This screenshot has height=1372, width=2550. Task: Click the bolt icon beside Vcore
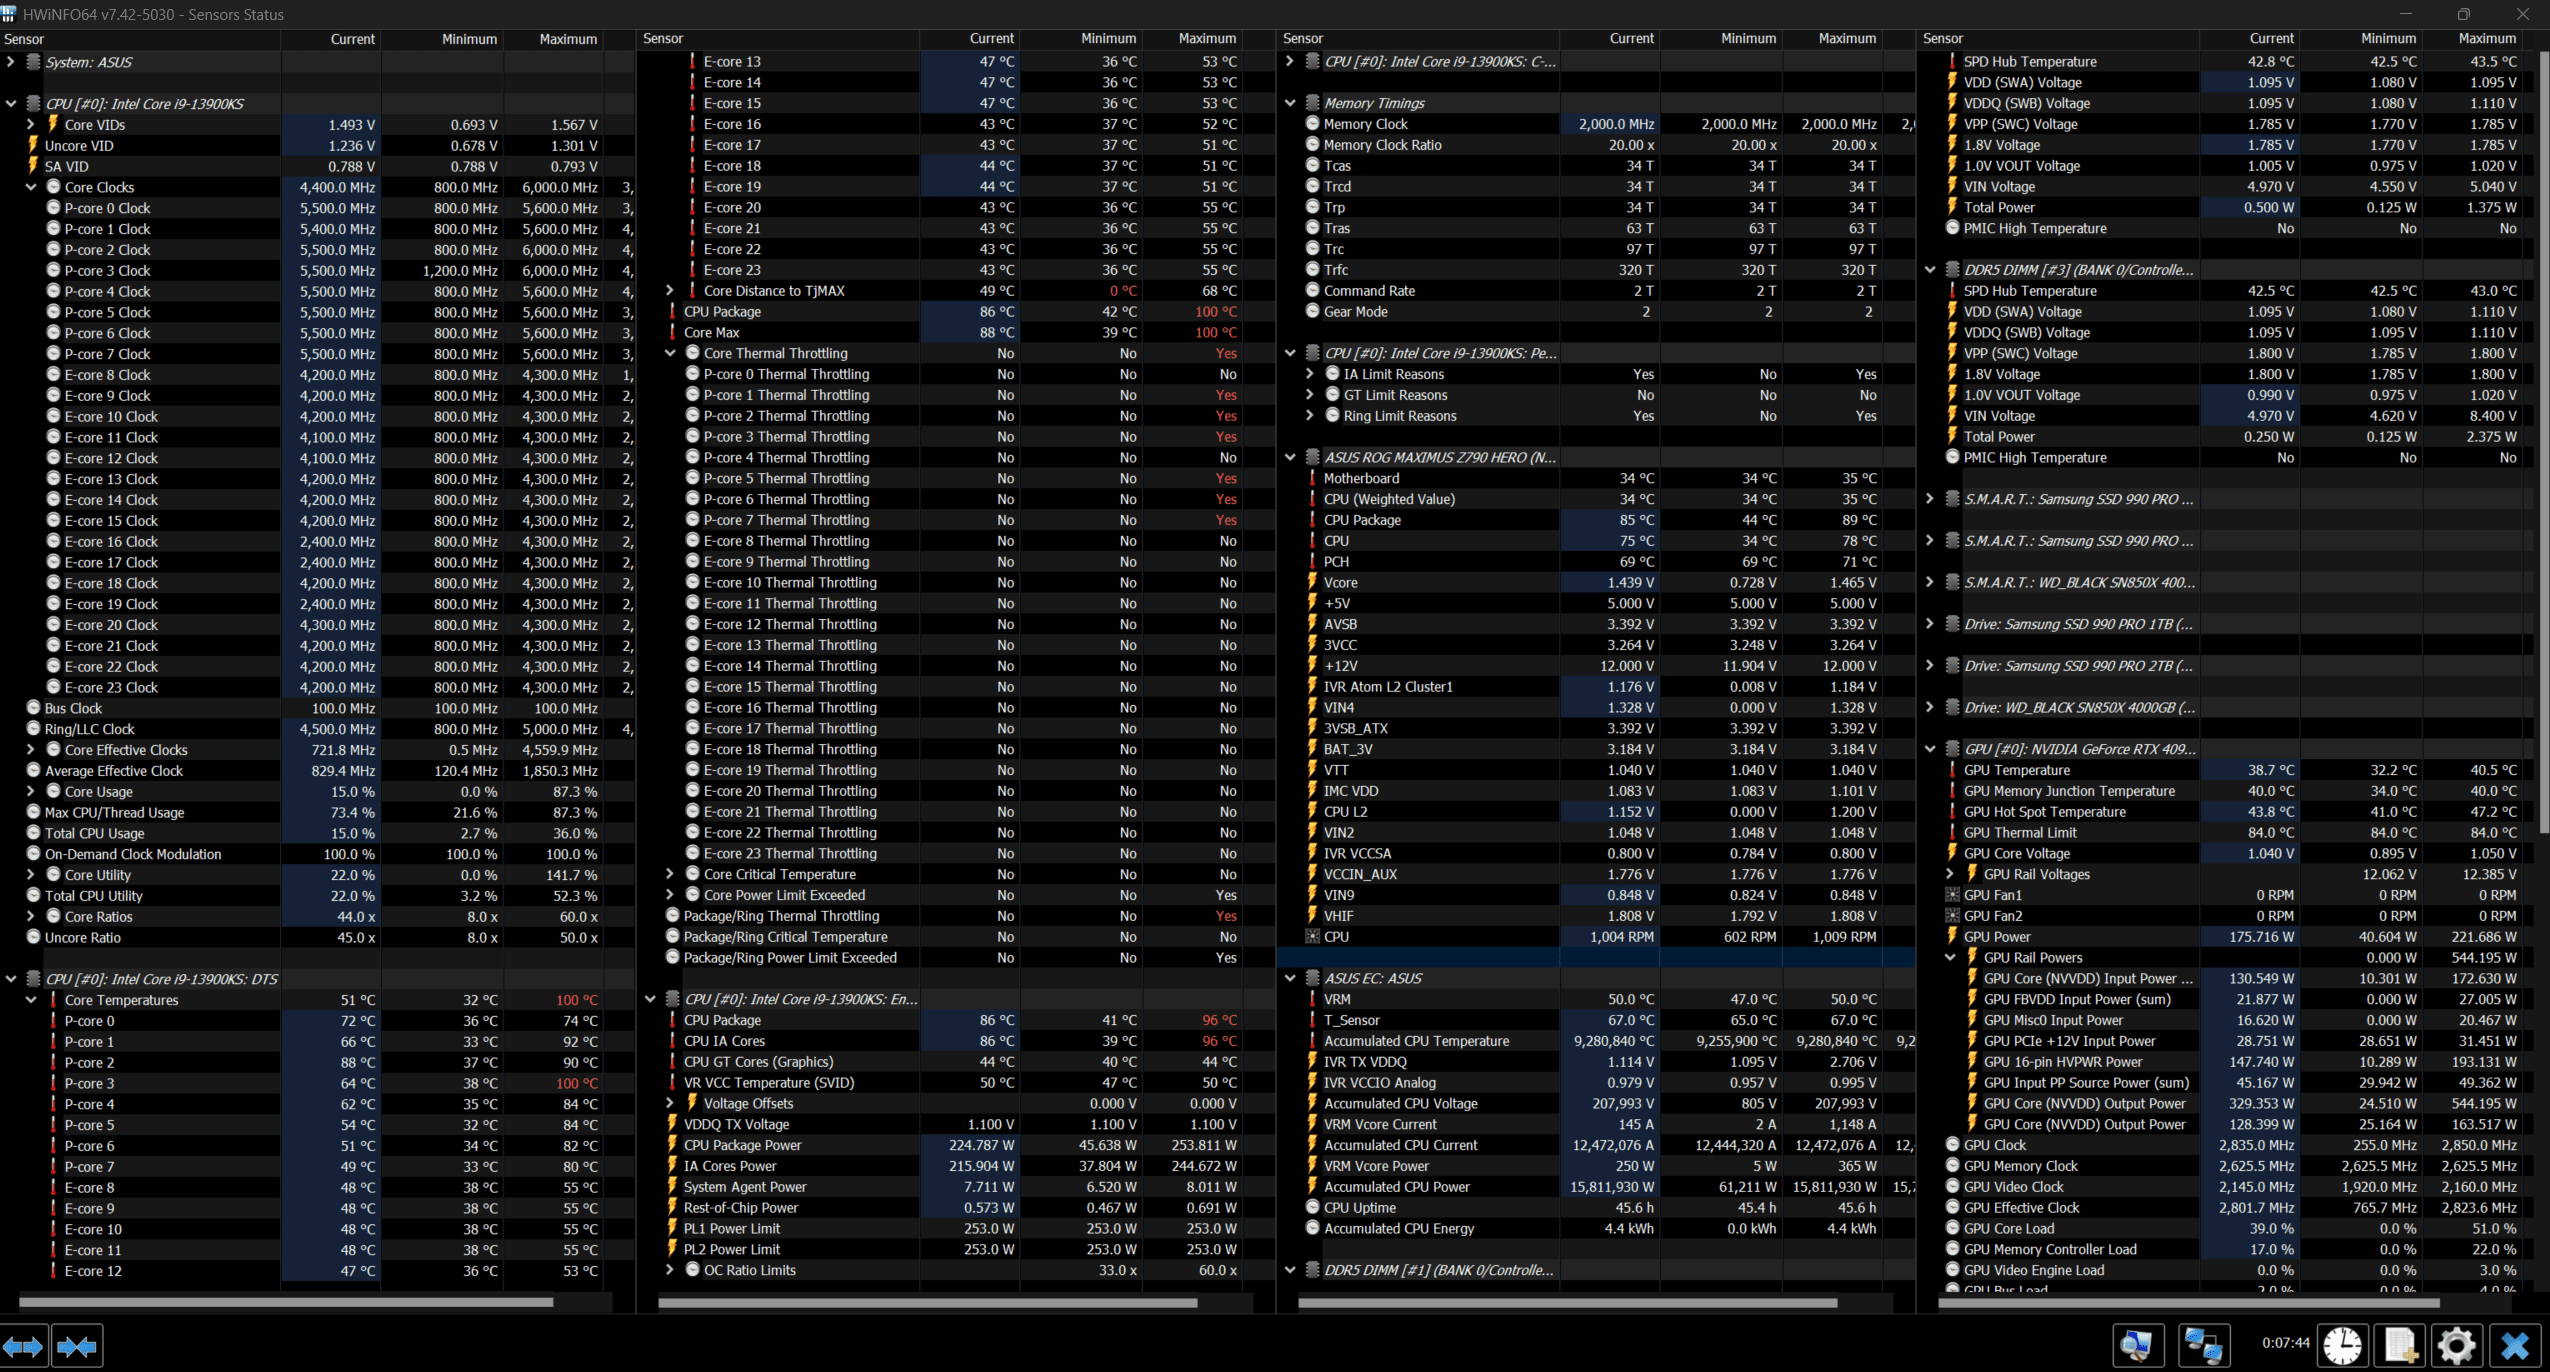click(1313, 582)
